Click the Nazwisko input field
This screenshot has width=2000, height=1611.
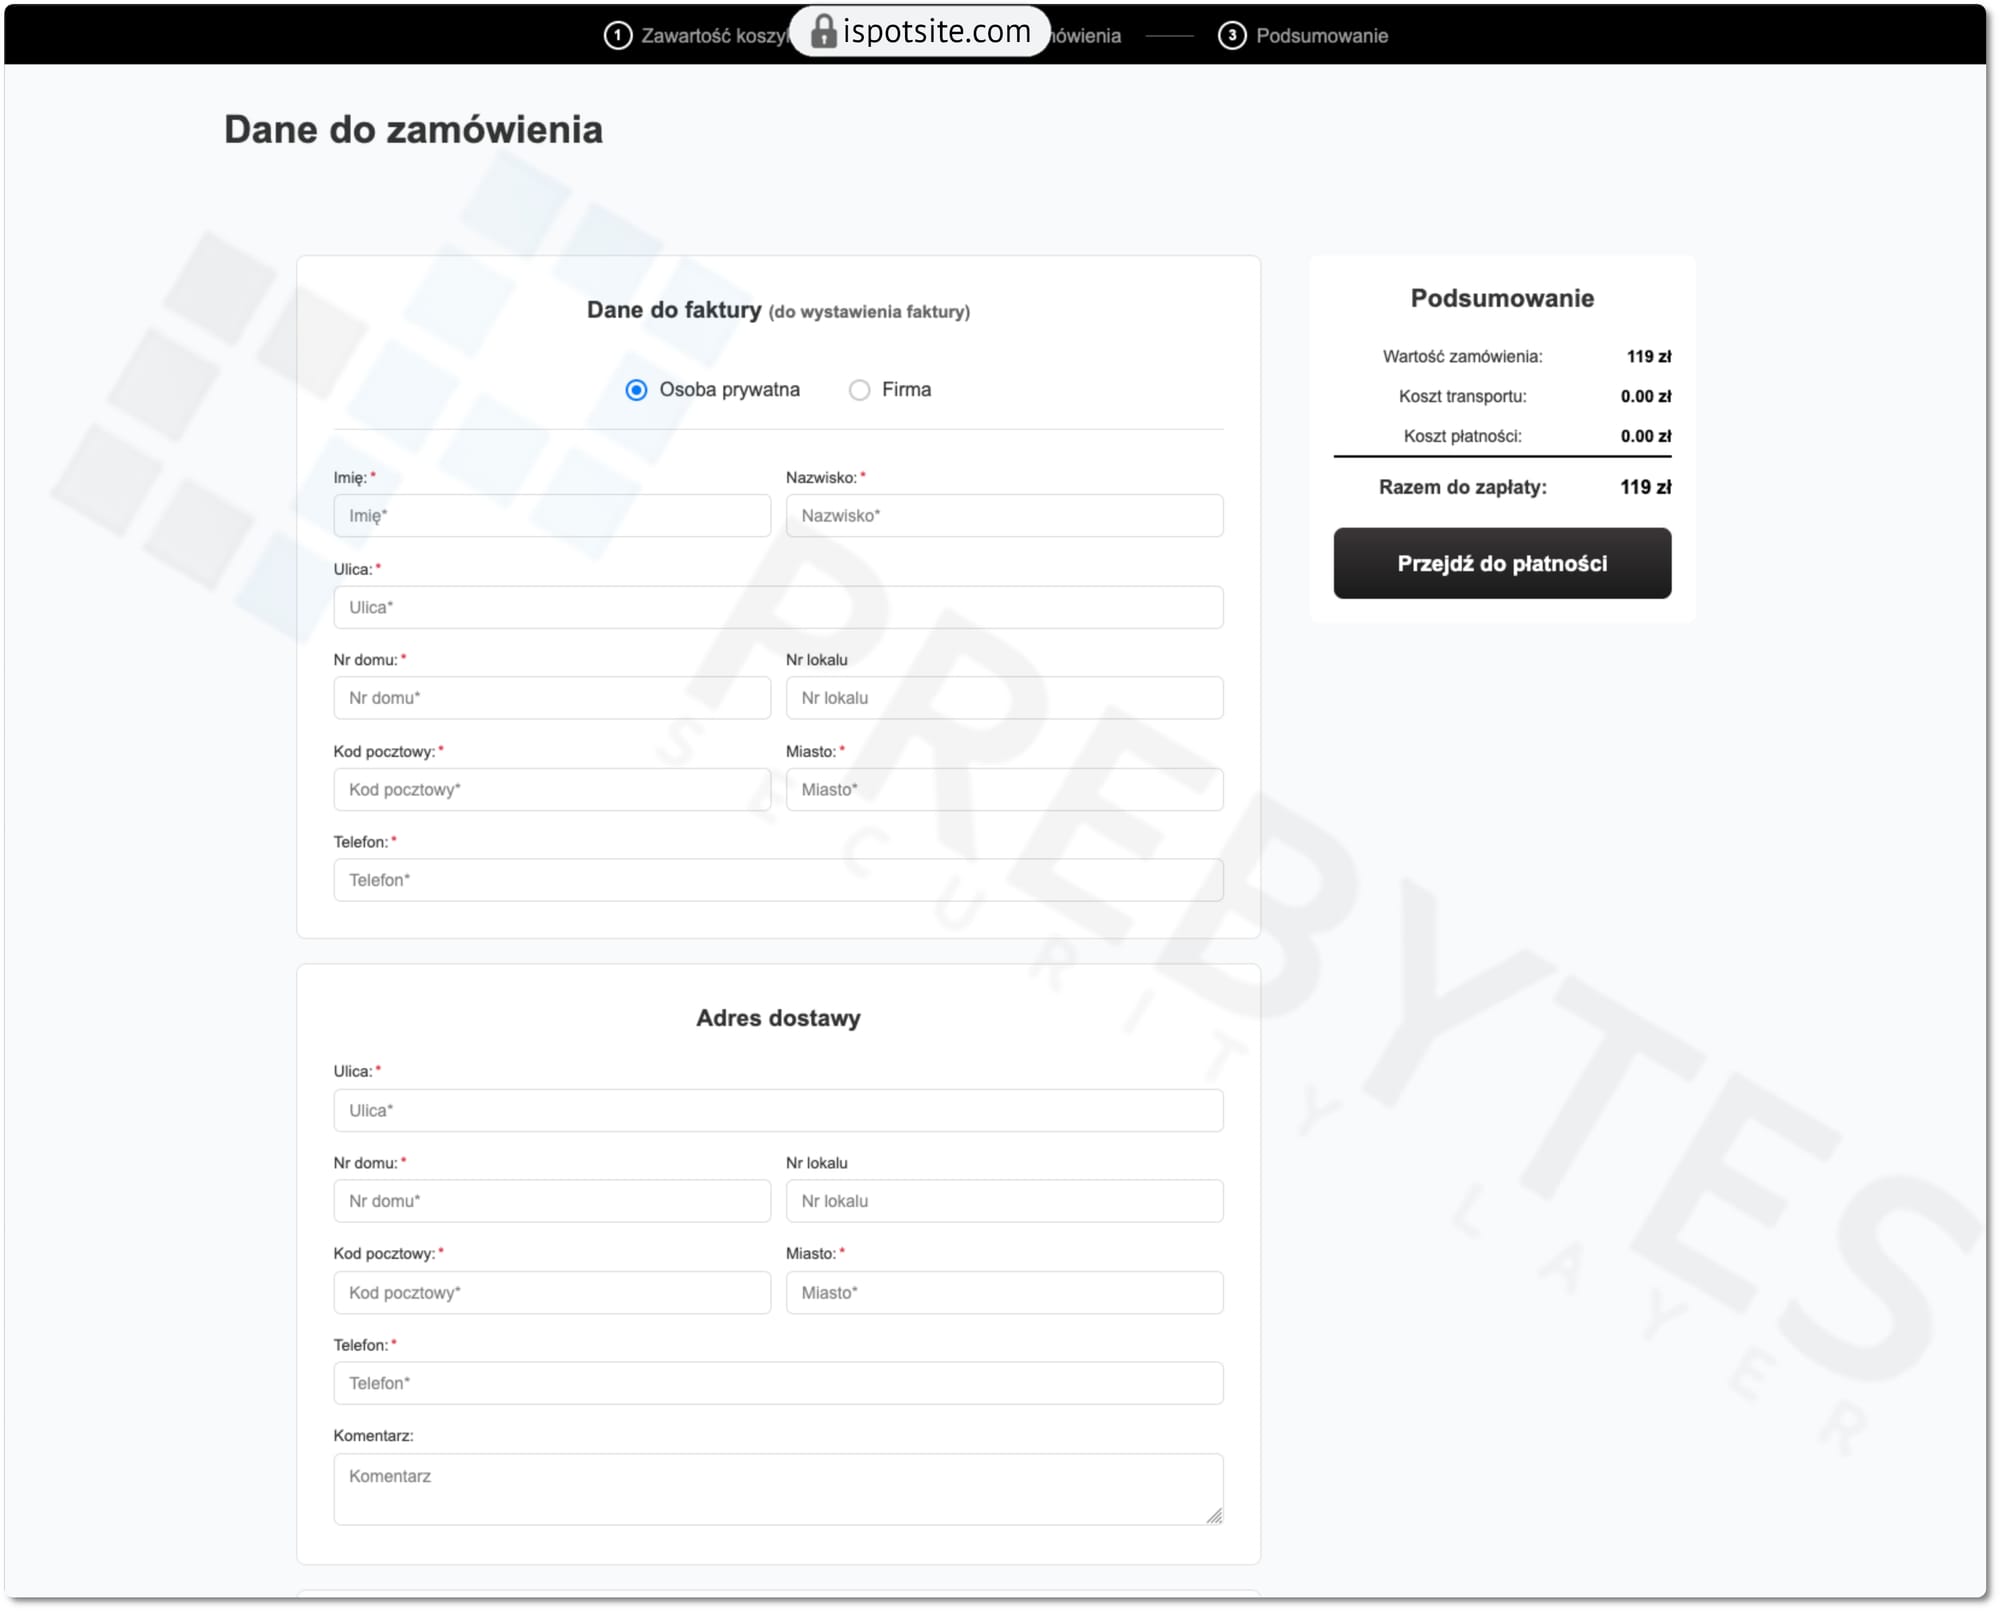1004,516
